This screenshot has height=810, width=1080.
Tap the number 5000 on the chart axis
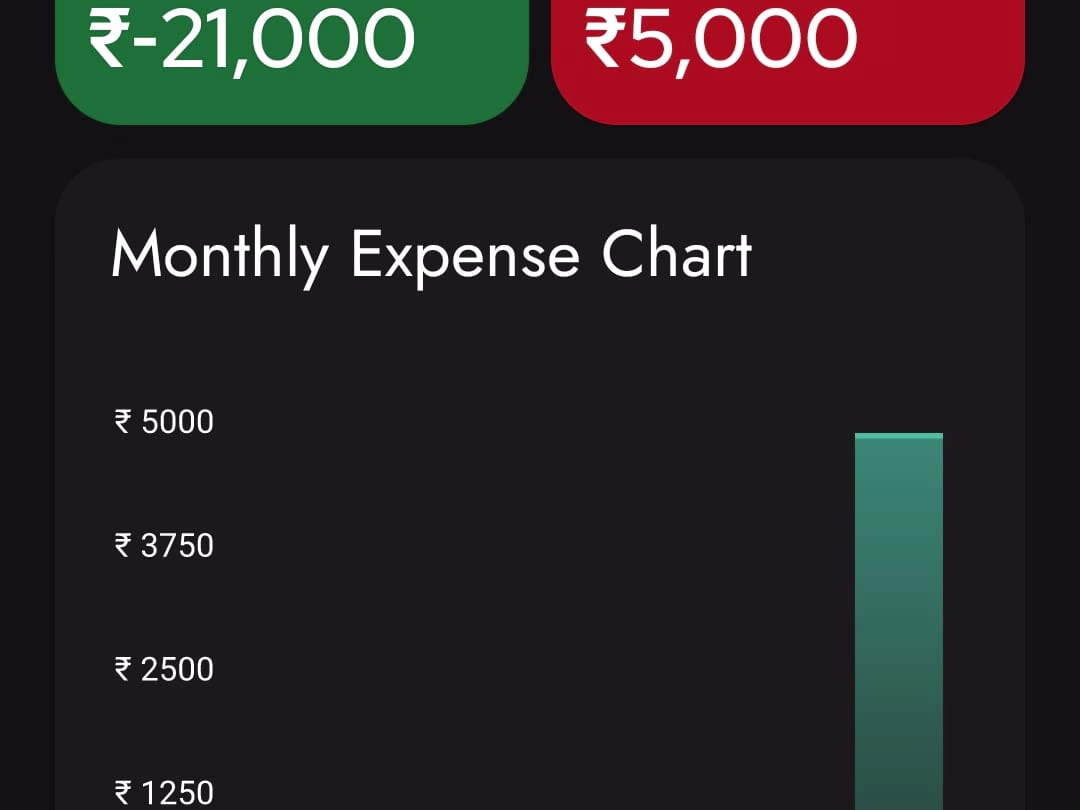click(178, 422)
